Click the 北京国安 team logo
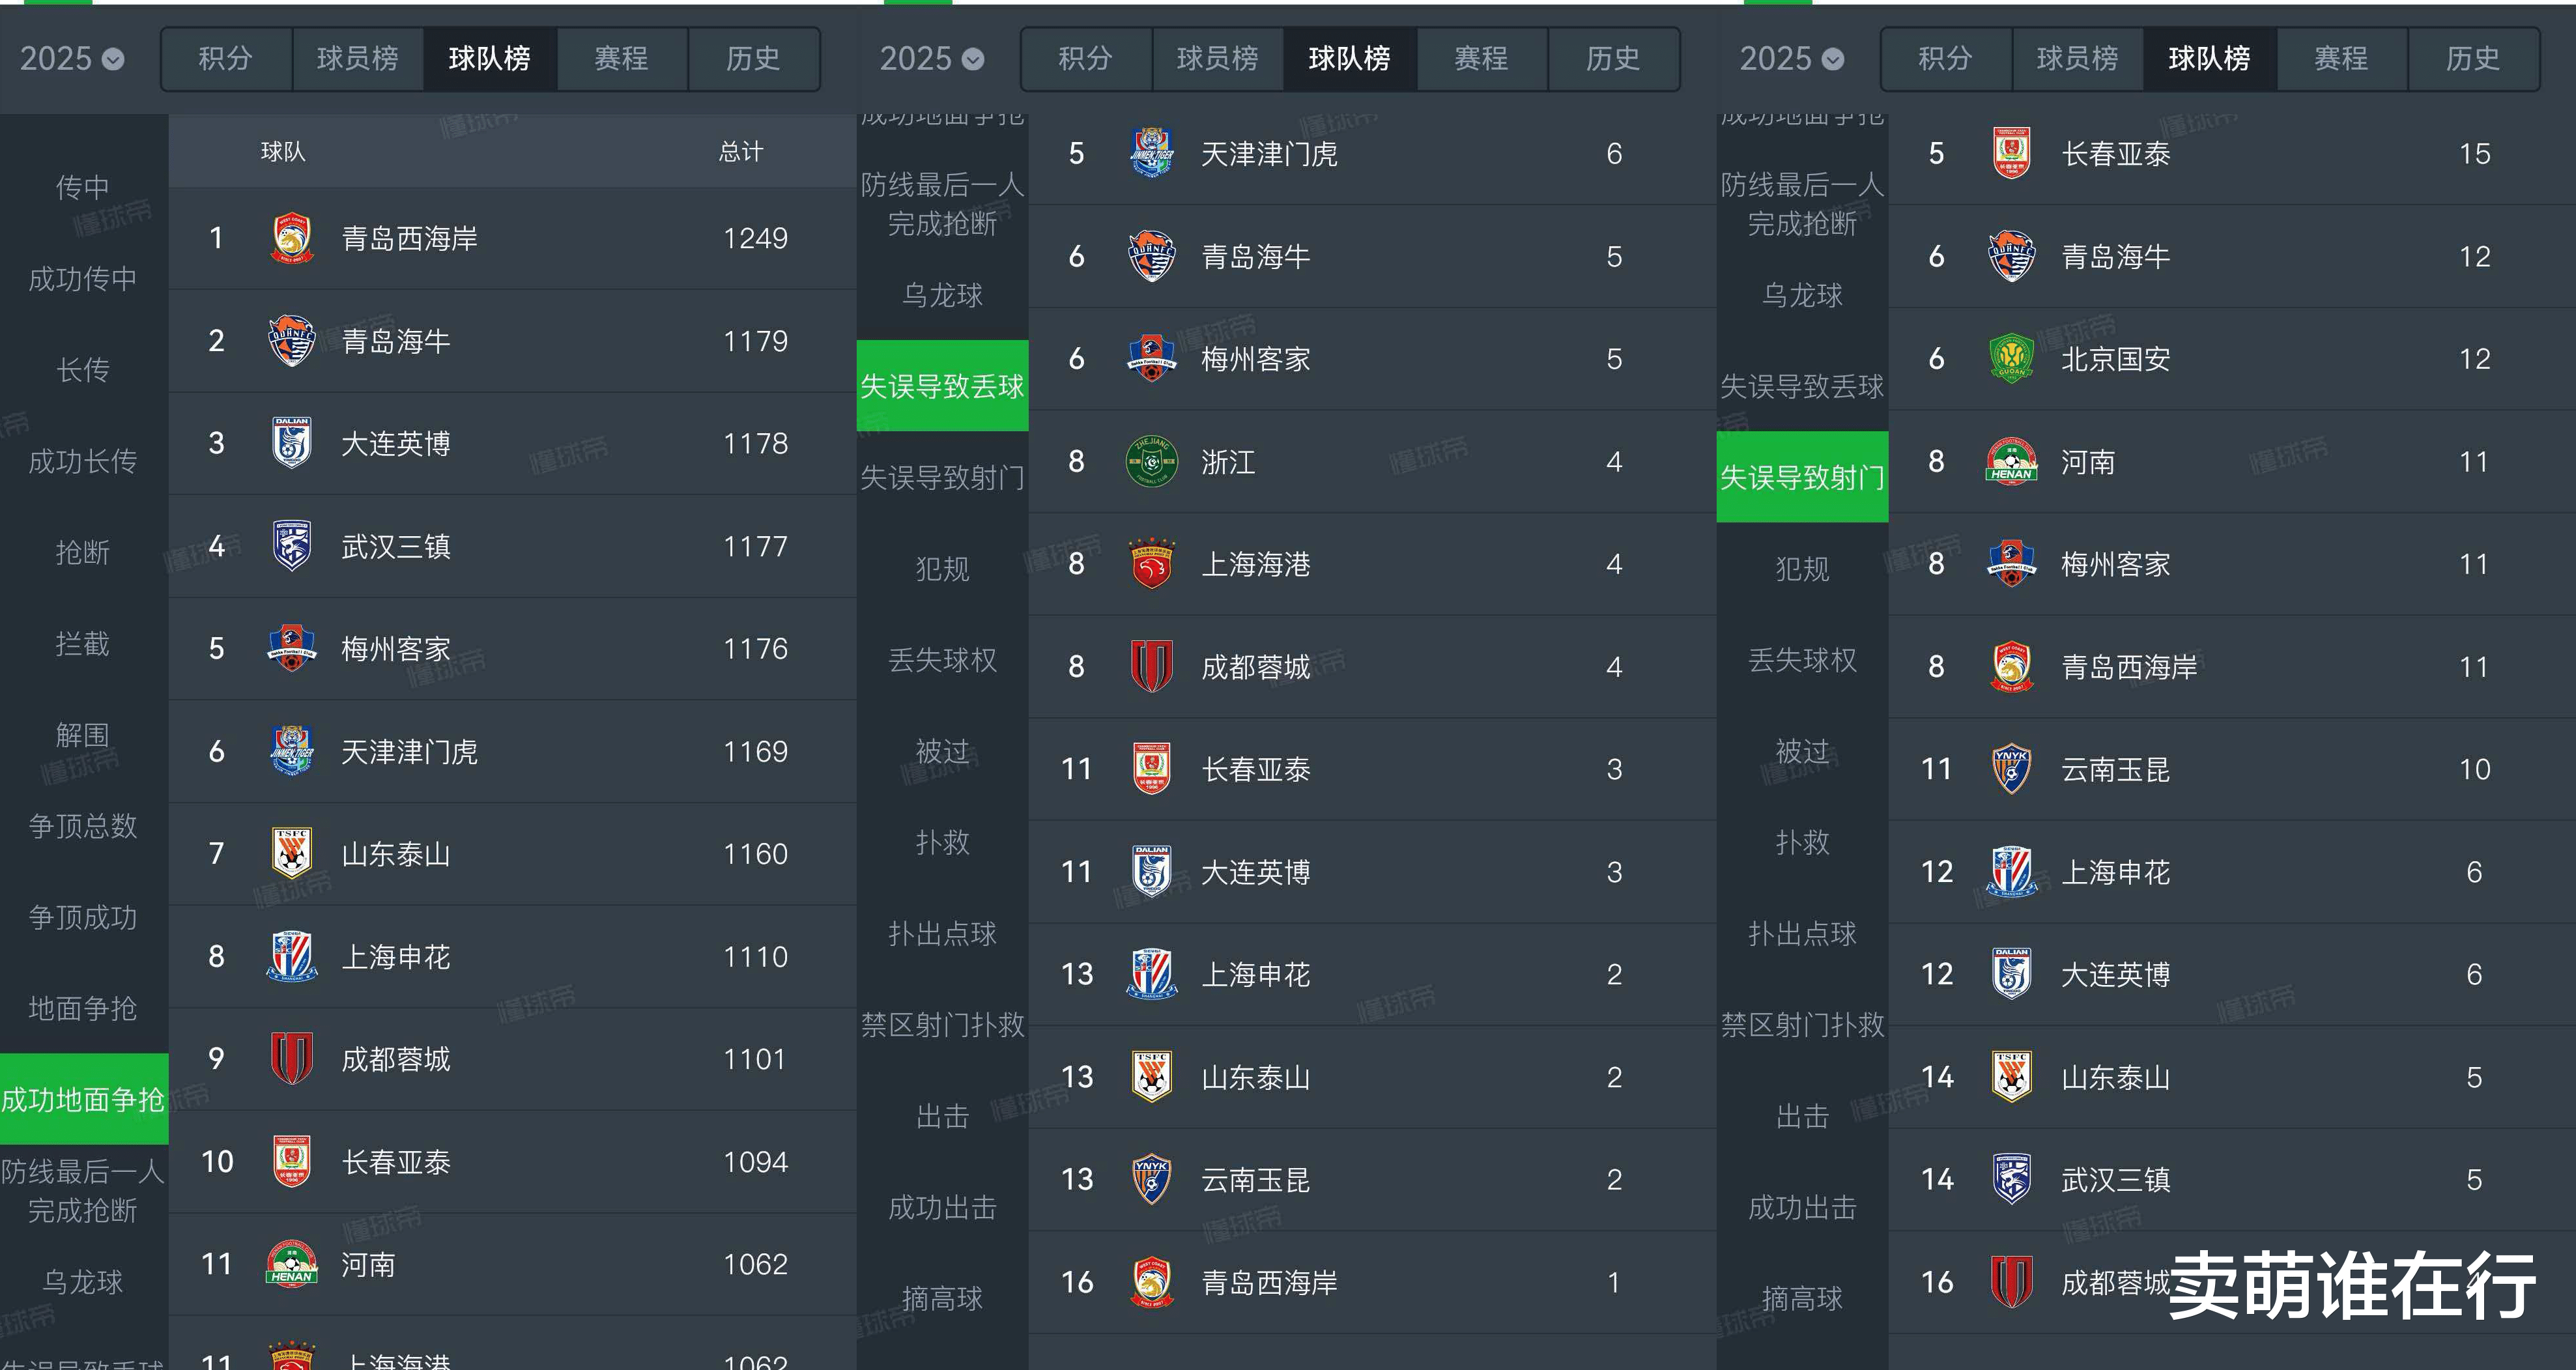 2011,359
